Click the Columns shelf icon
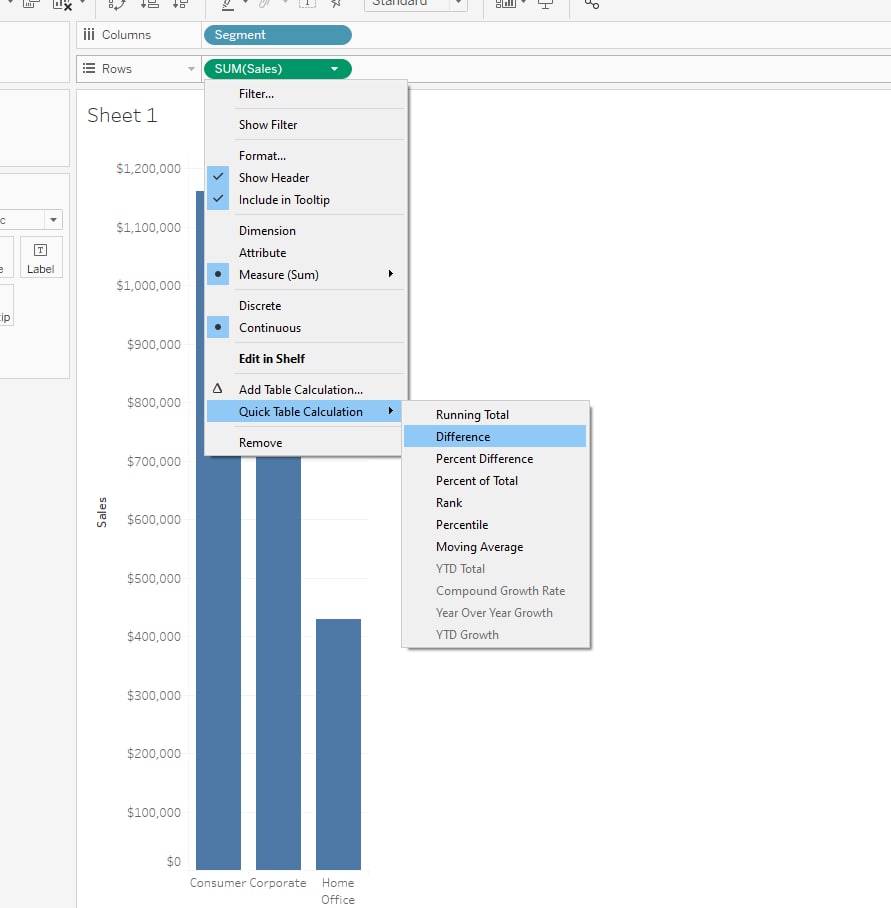 pyautogui.click(x=89, y=35)
